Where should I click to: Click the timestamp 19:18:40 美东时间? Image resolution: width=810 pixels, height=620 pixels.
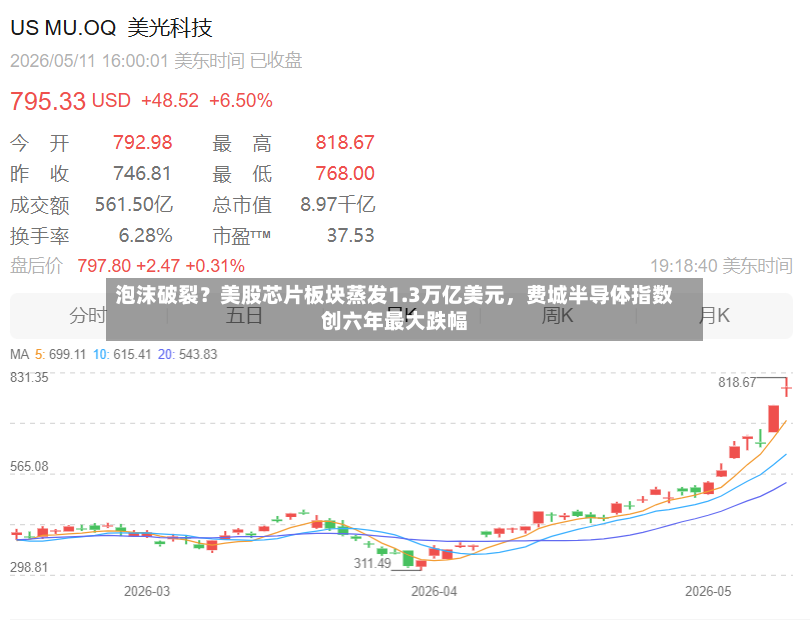722,266
